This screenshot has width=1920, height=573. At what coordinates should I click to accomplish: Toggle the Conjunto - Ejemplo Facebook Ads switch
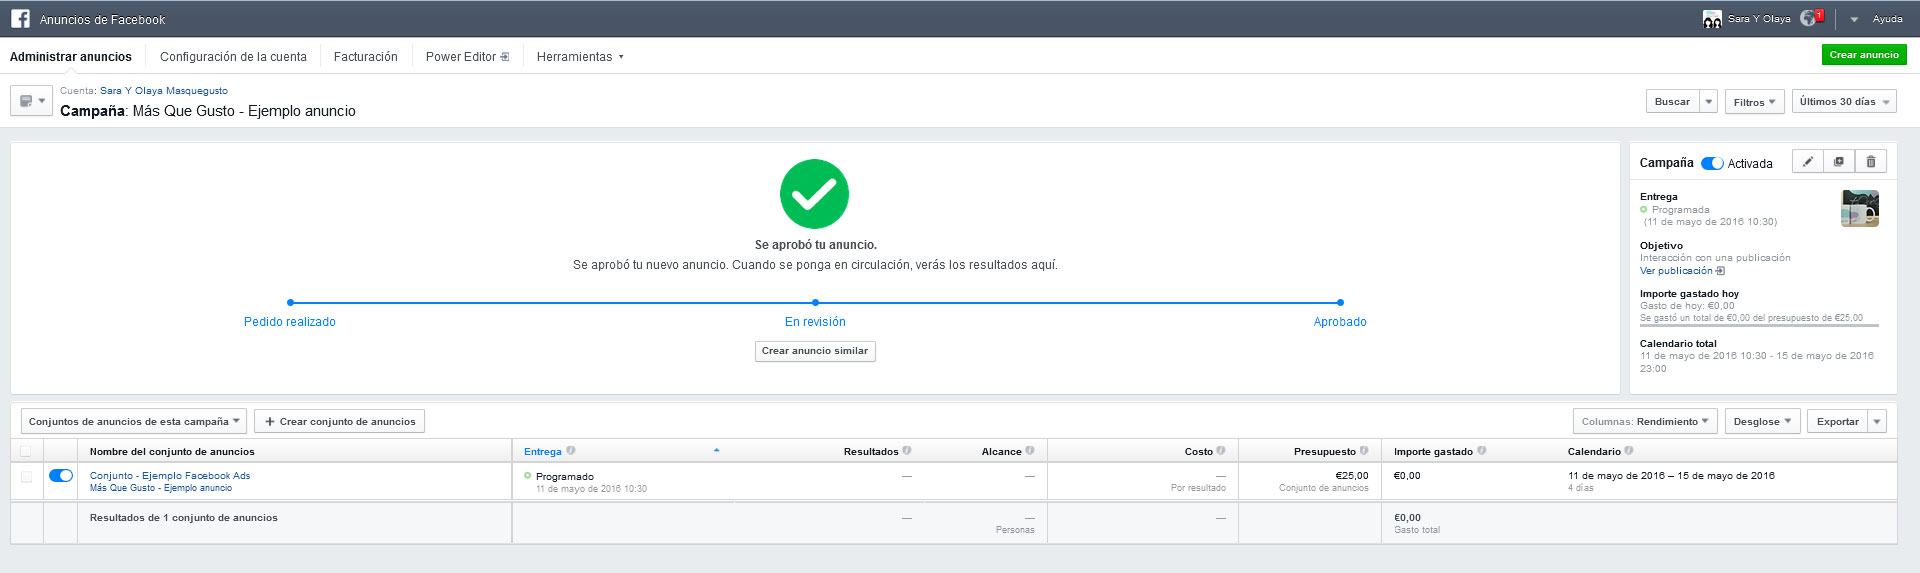(61, 476)
